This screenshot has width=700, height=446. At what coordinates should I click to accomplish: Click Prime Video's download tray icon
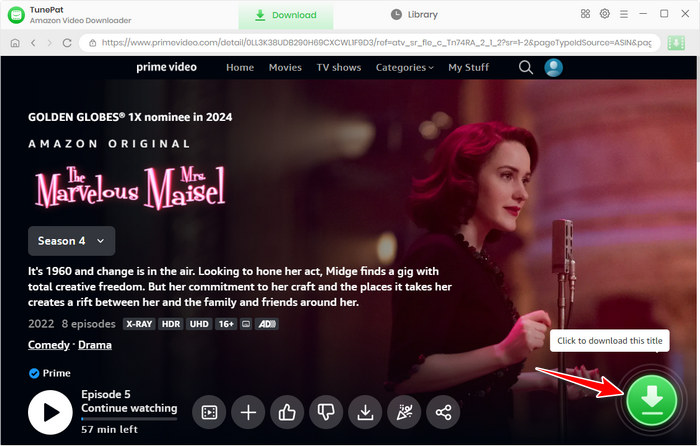[x=365, y=413]
